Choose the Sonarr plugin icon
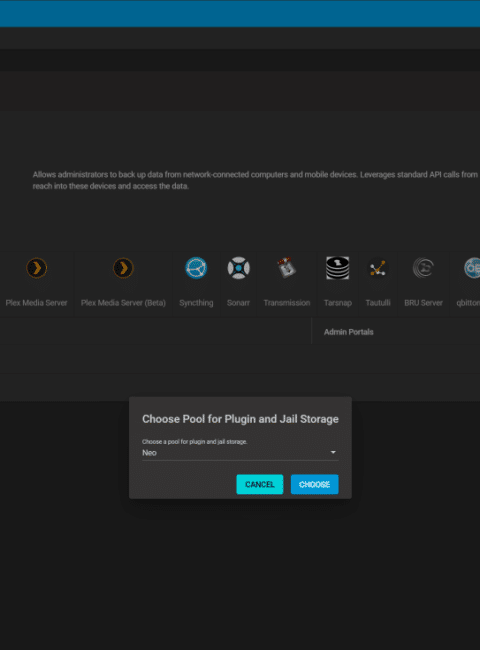 pyautogui.click(x=238, y=268)
